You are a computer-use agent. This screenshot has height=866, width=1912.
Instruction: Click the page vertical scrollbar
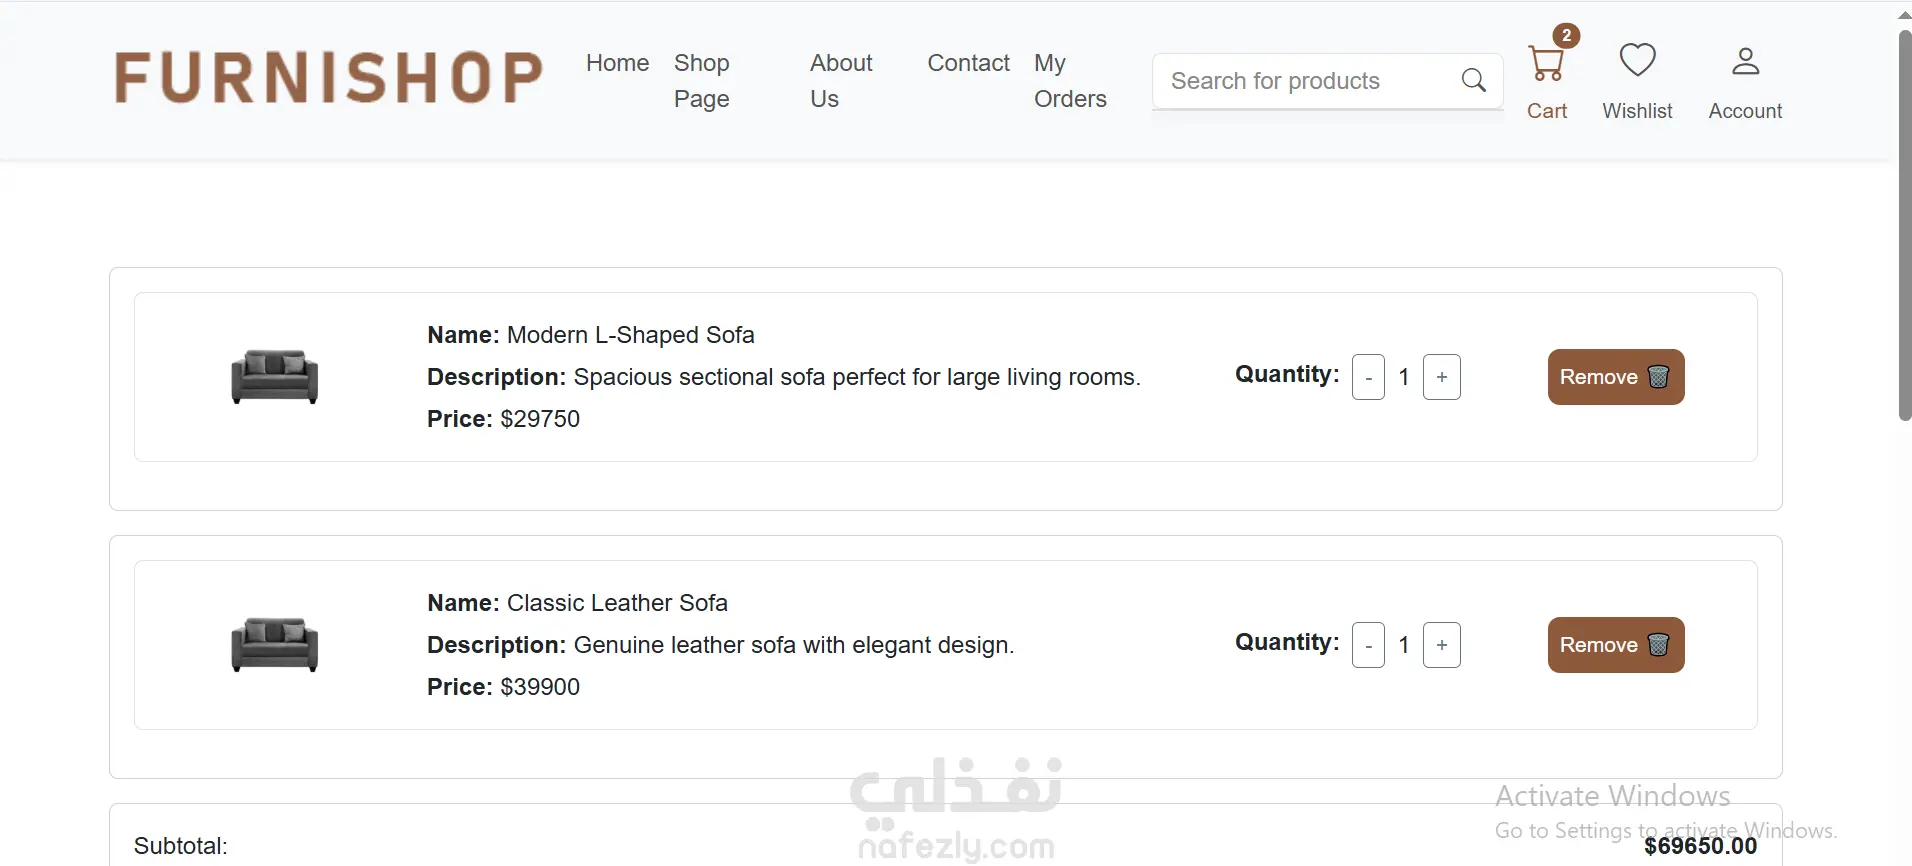click(x=1904, y=225)
